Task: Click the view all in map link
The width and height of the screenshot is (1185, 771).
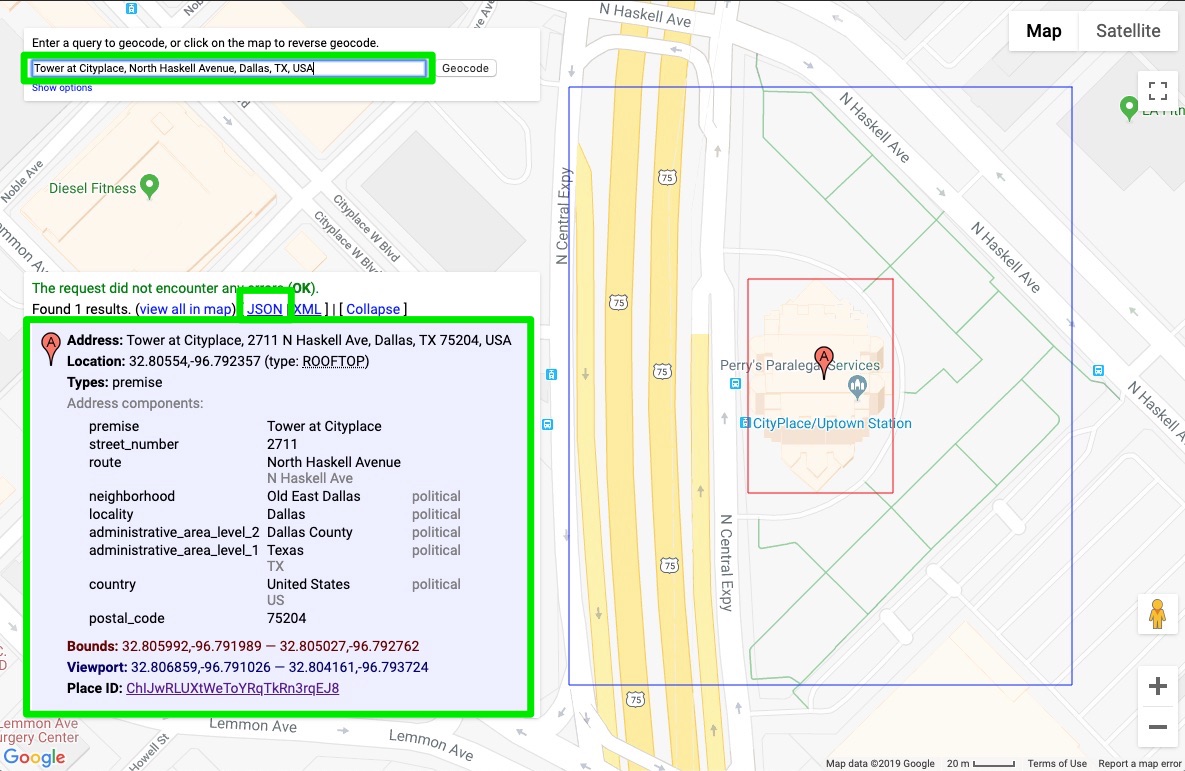Action: tap(186, 309)
